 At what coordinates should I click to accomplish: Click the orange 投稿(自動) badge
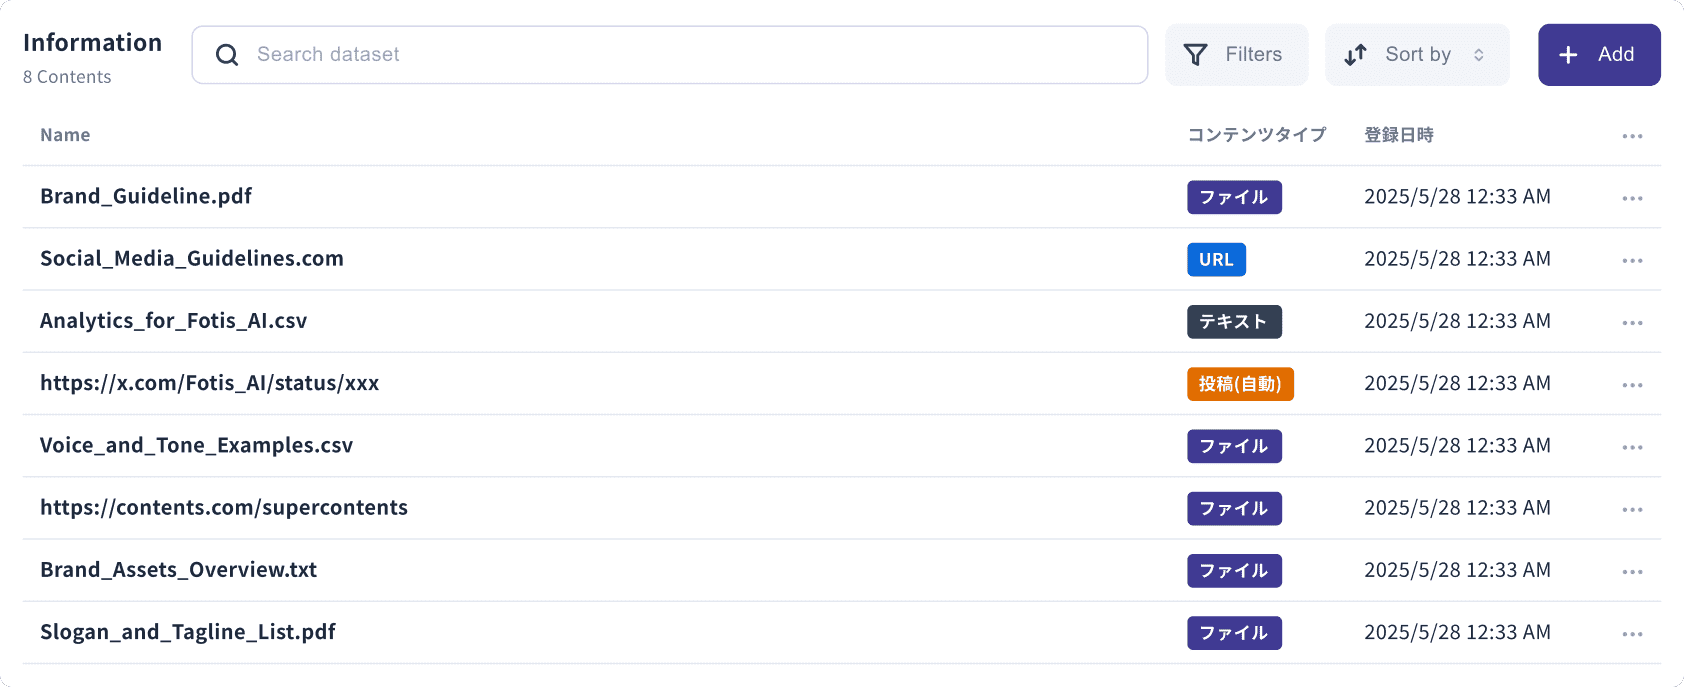point(1240,384)
